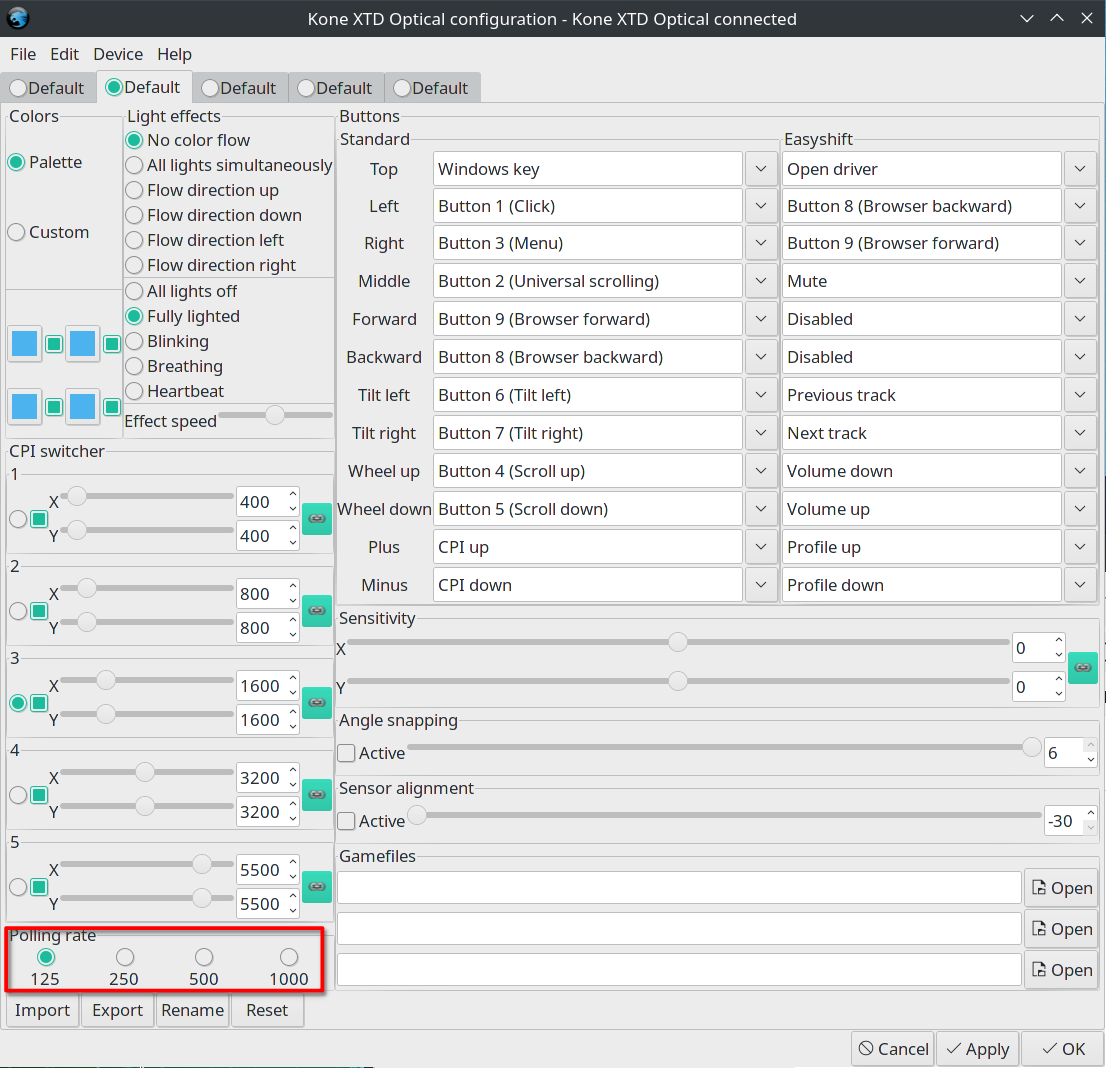Image resolution: width=1106 pixels, height=1068 pixels.
Task: Click the Import button
Action: (x=42, y=1010)
